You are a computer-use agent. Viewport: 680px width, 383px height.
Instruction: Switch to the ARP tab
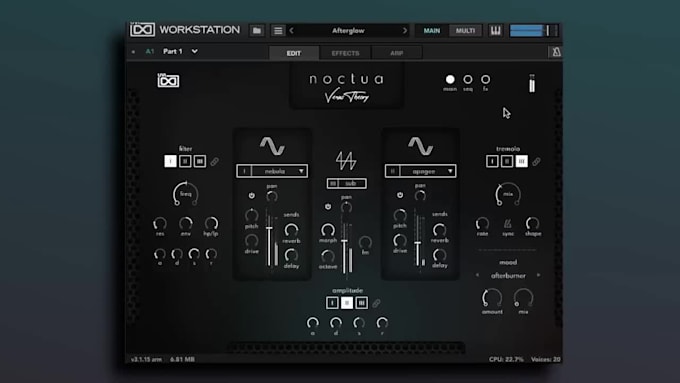[x=396, y=53]
